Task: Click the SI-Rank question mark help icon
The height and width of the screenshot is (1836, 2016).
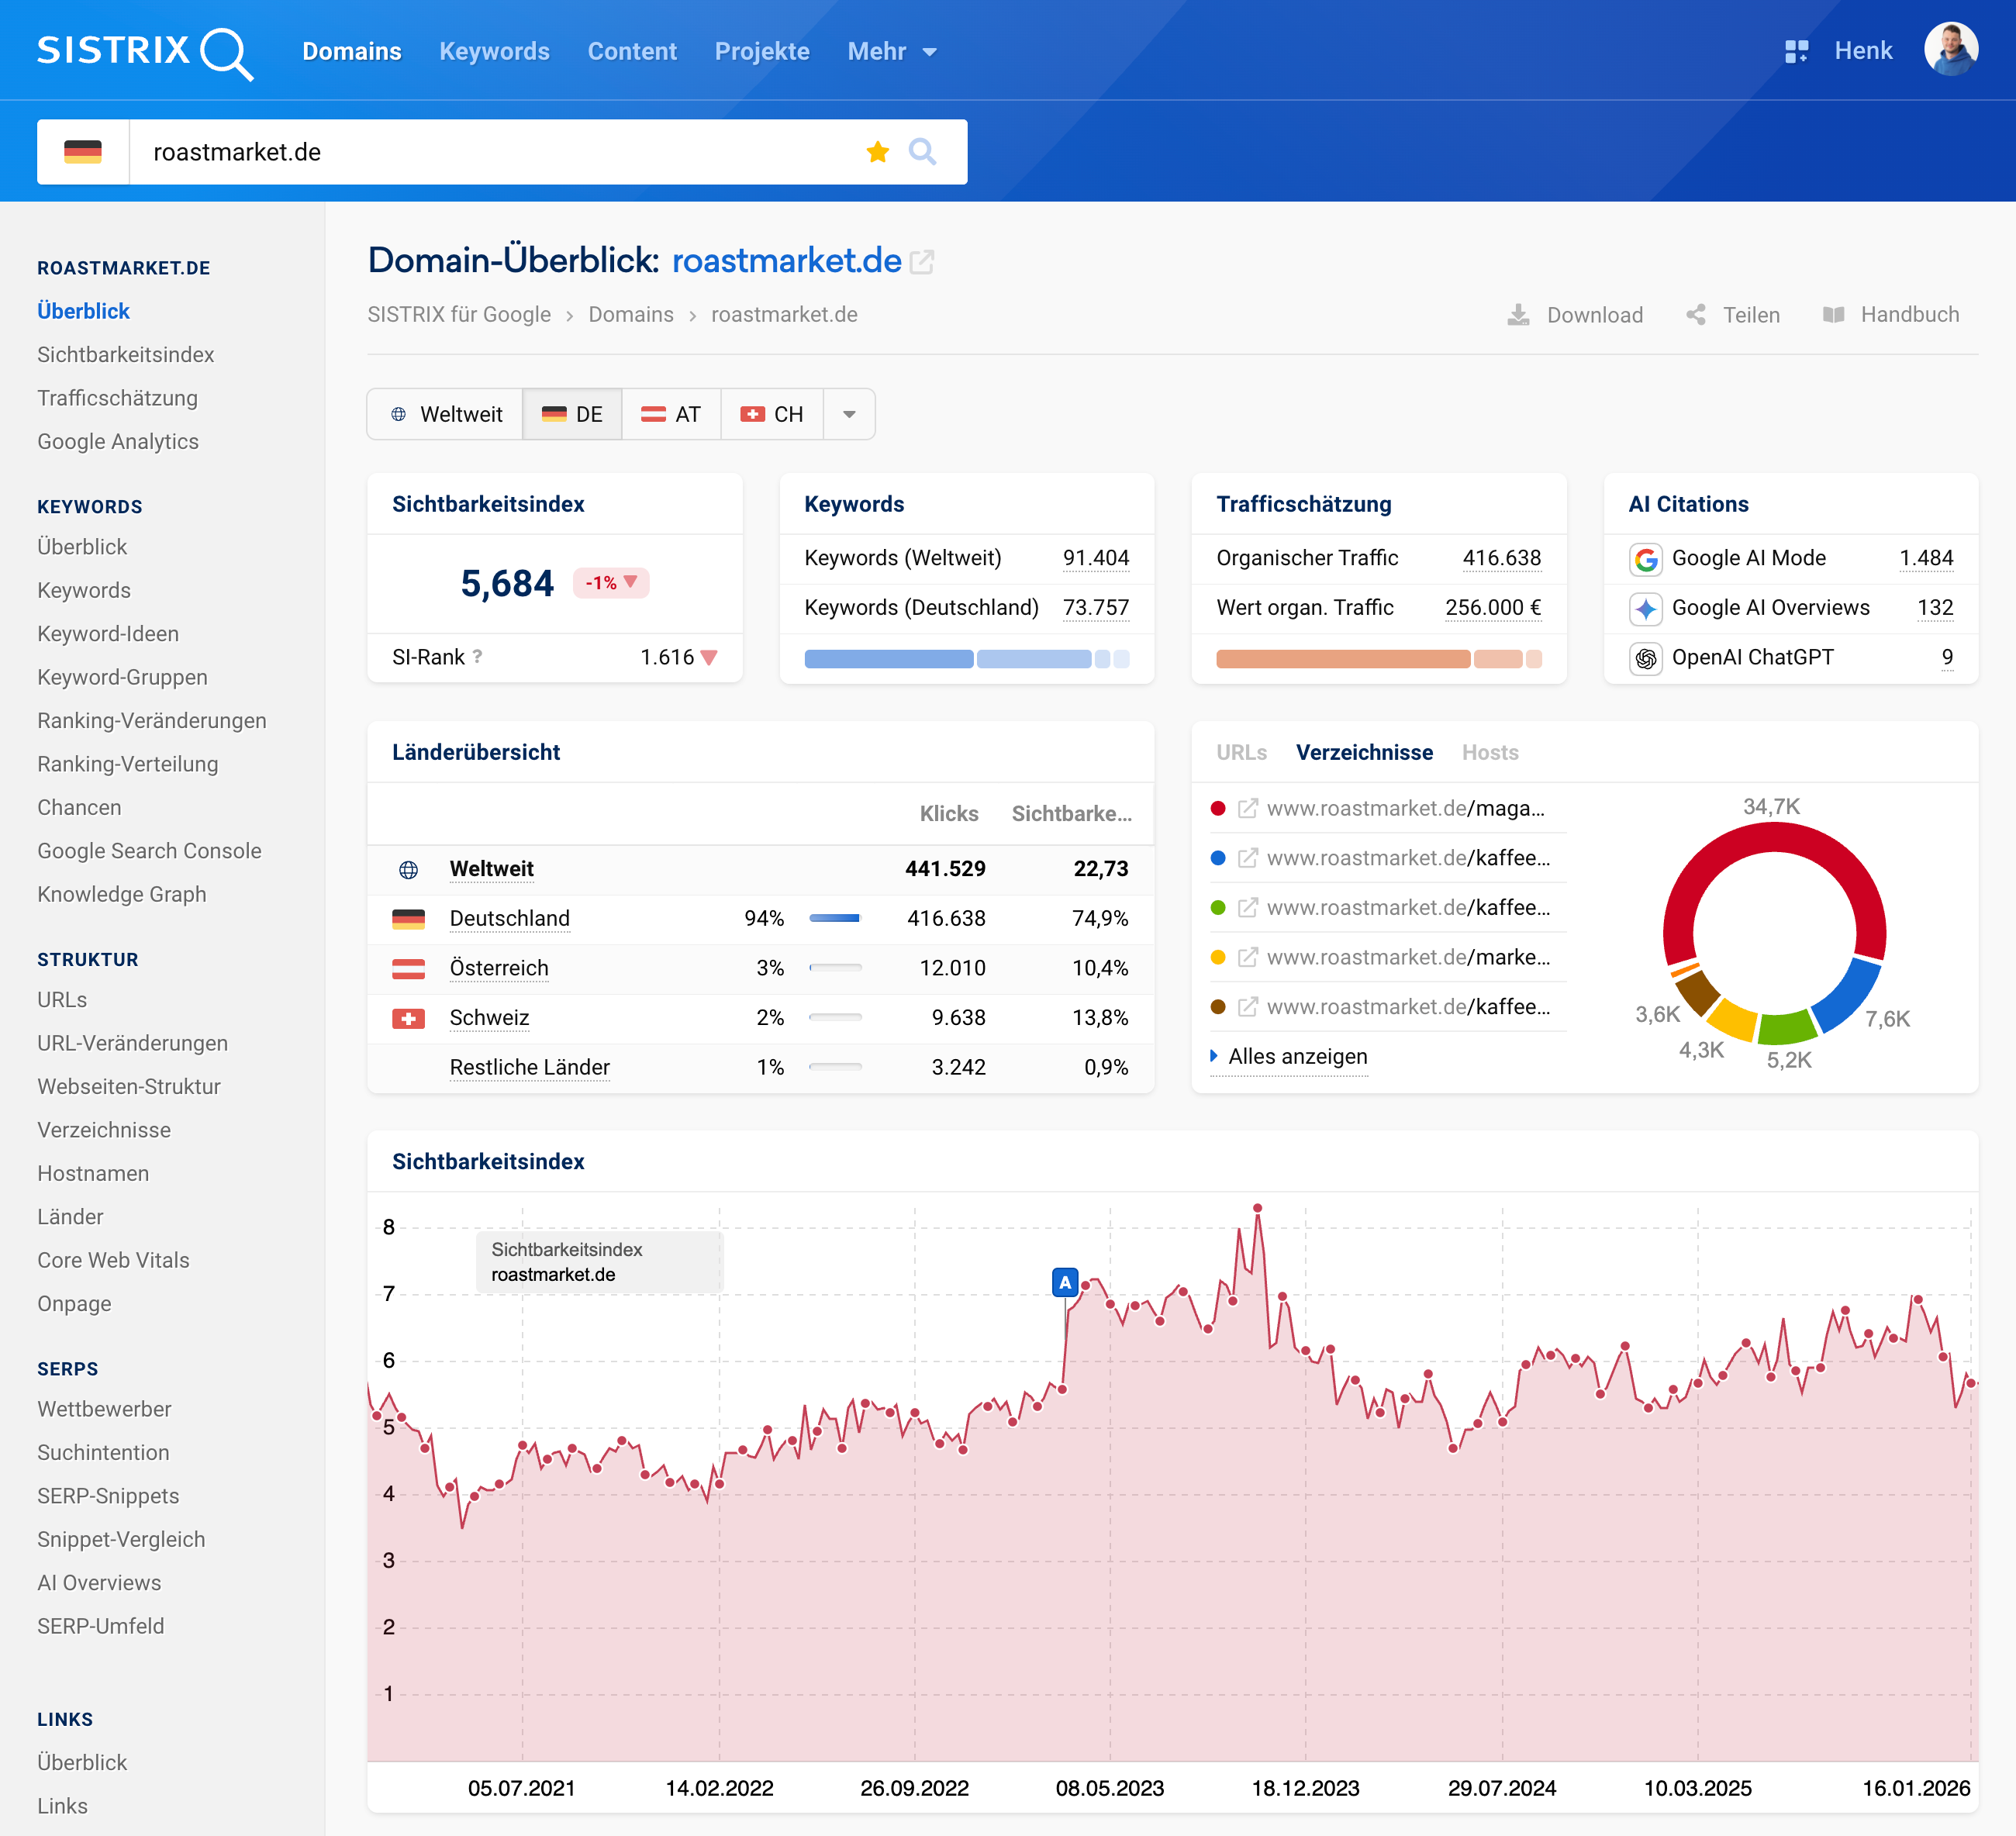Action: 479,658
